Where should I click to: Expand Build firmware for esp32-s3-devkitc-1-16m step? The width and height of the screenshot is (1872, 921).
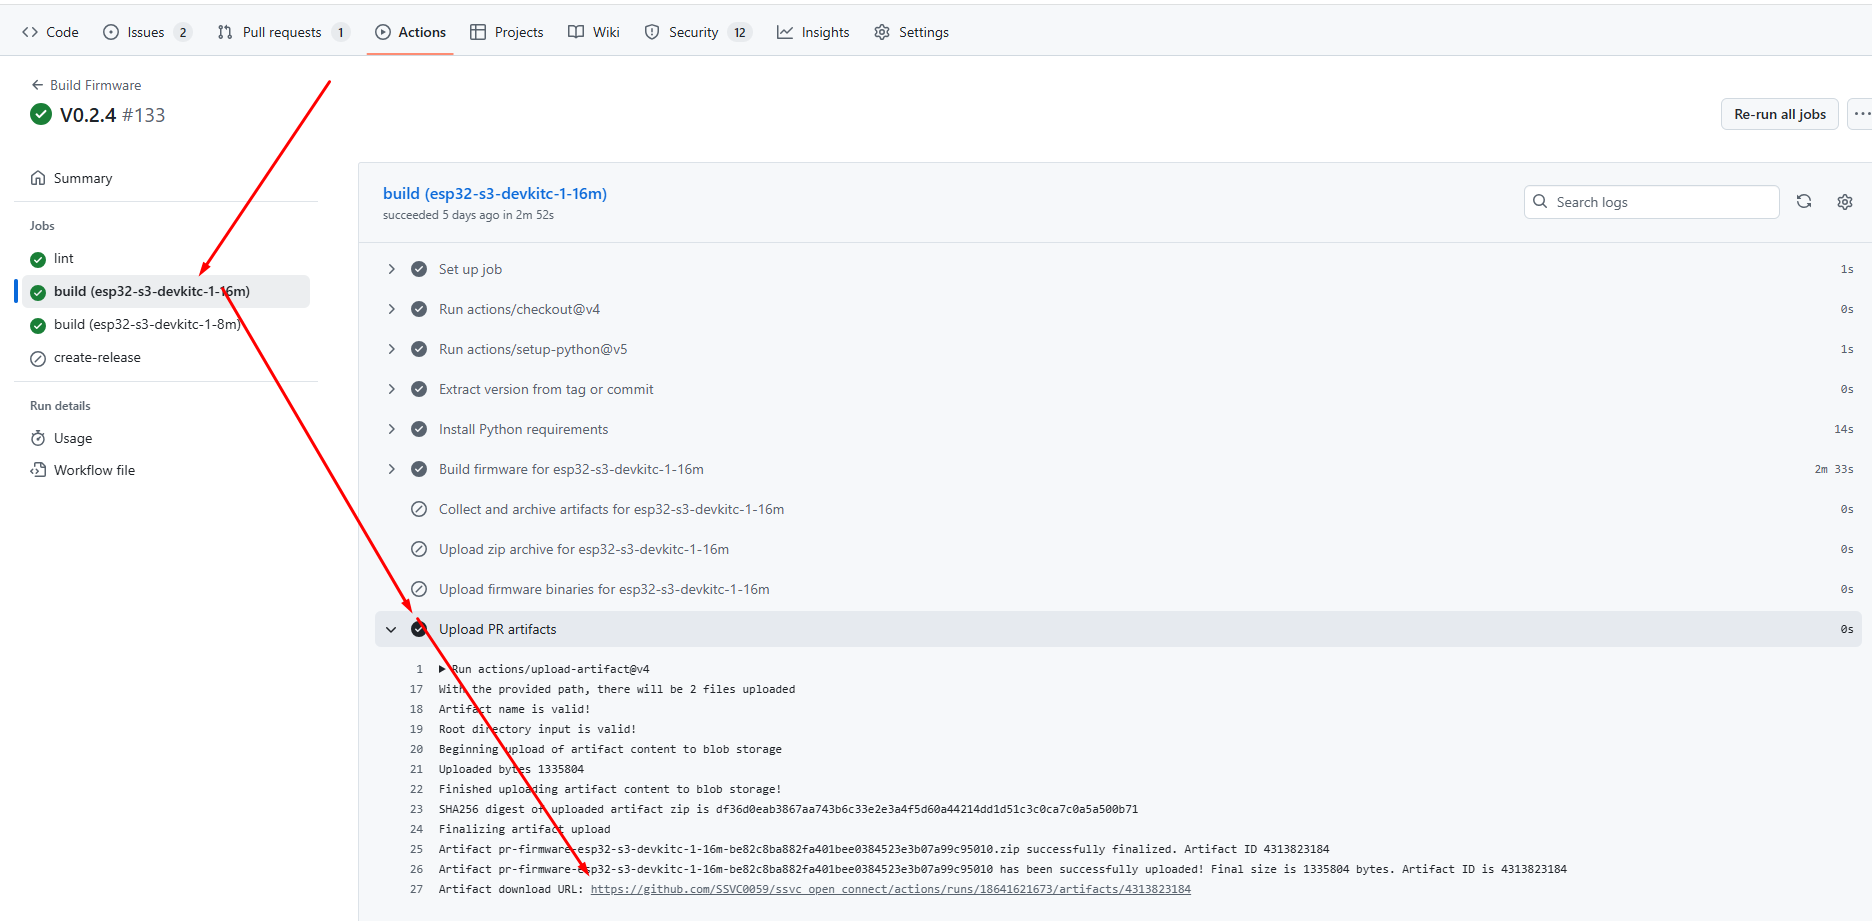coord(392,469)
